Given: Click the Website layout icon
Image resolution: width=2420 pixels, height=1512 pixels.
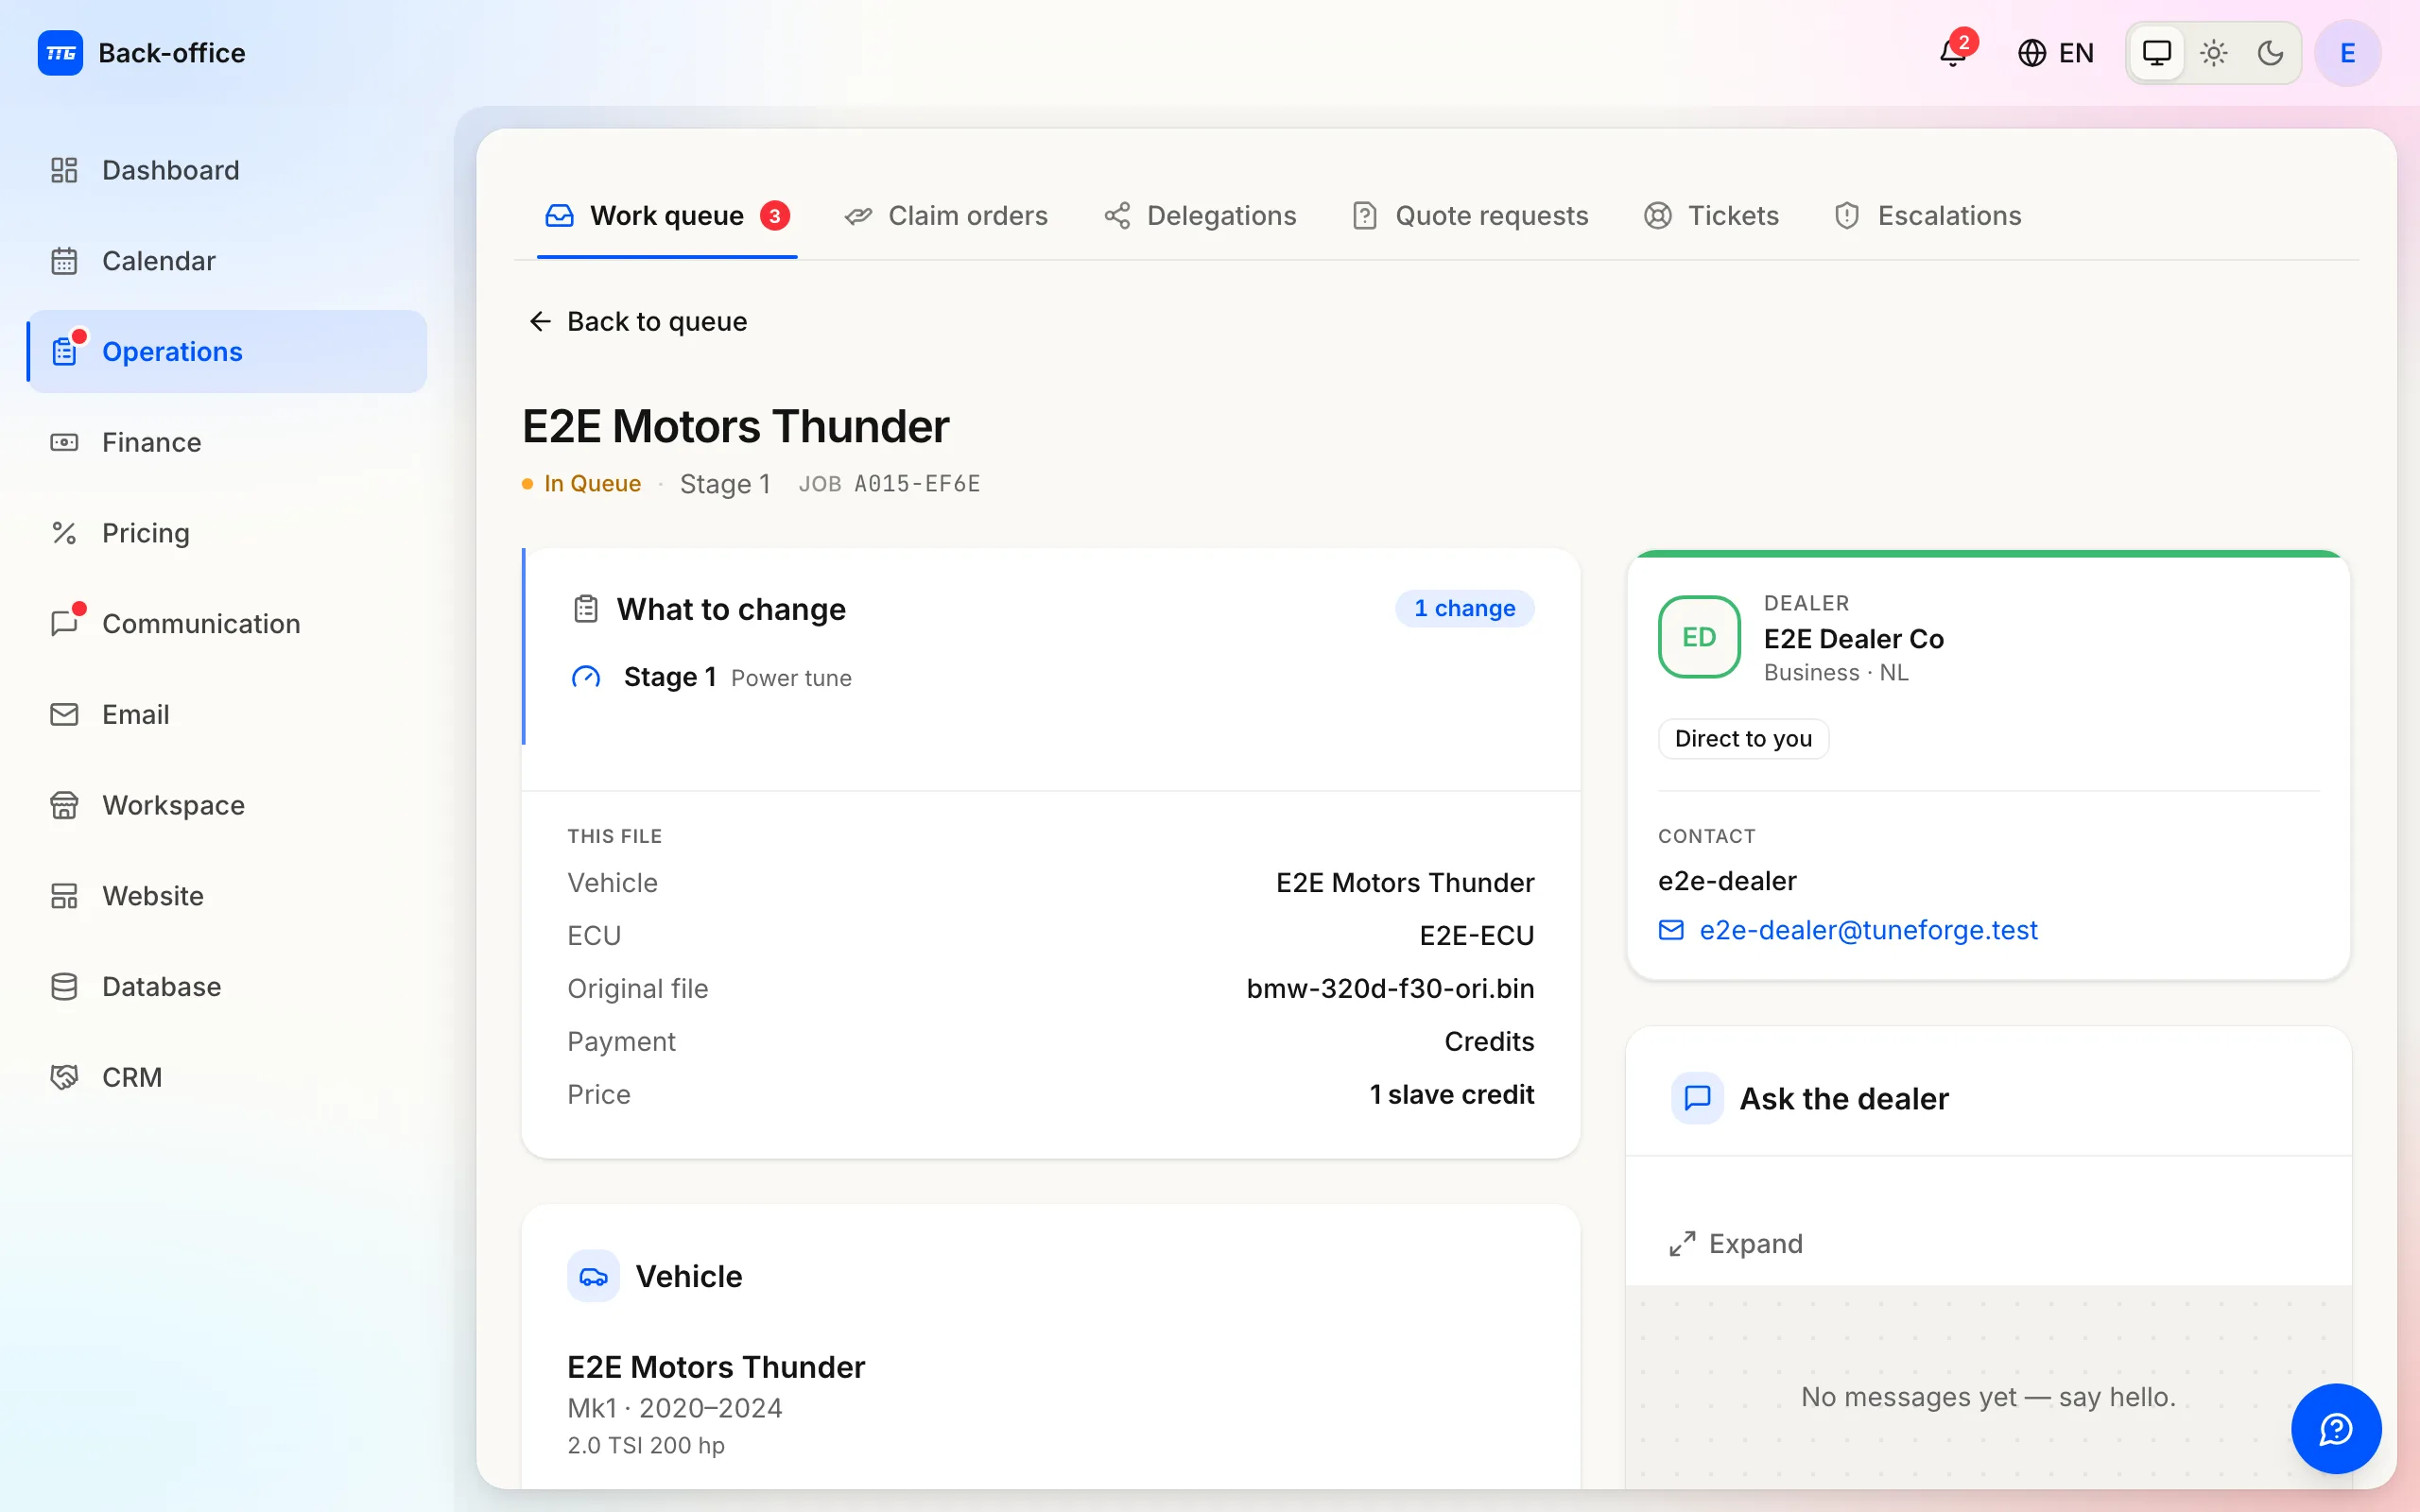Looking at the screenshot, I should (x=64, y=896).
